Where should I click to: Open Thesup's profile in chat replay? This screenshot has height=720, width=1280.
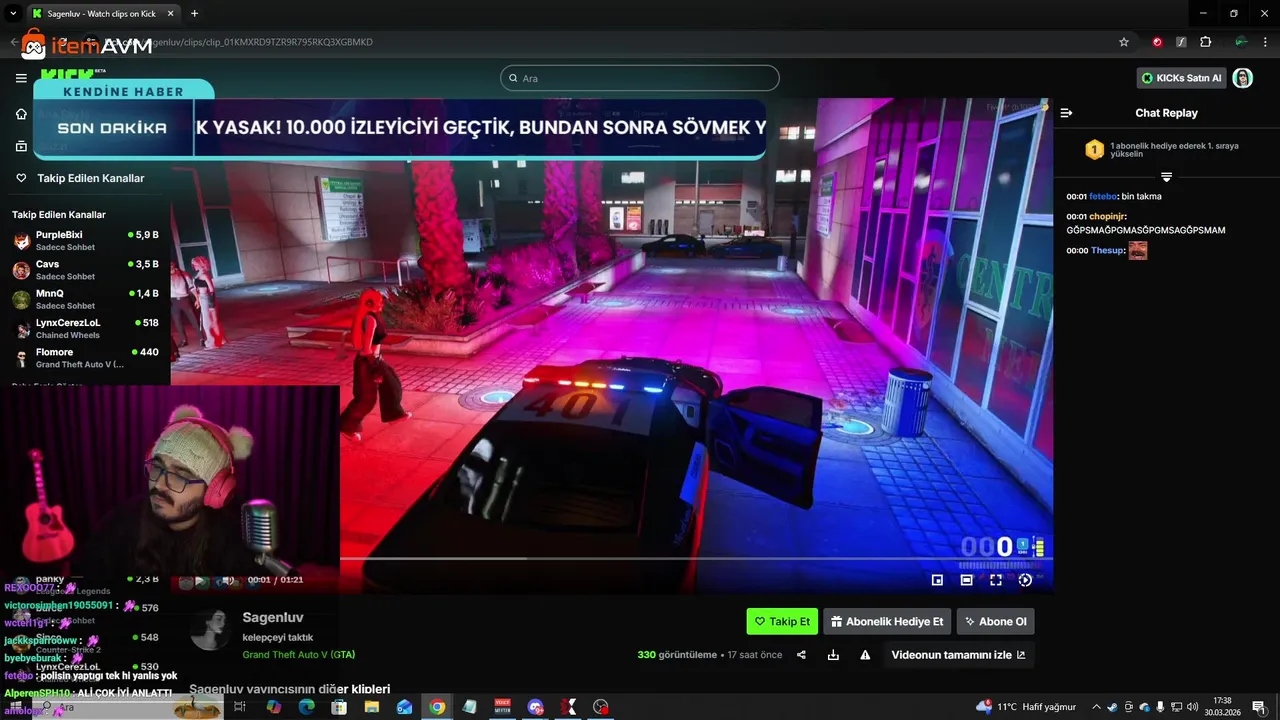[x=1107, y=251]
